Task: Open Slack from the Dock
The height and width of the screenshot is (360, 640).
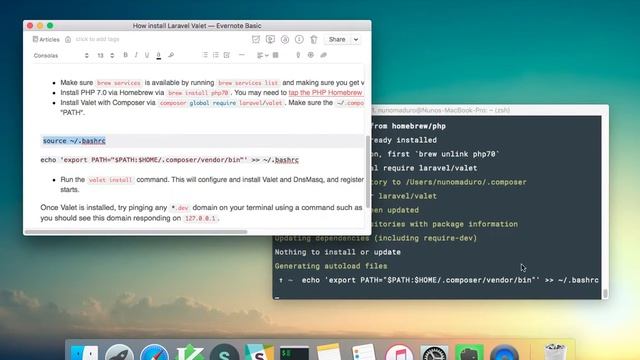Action: tap(259, 353)
